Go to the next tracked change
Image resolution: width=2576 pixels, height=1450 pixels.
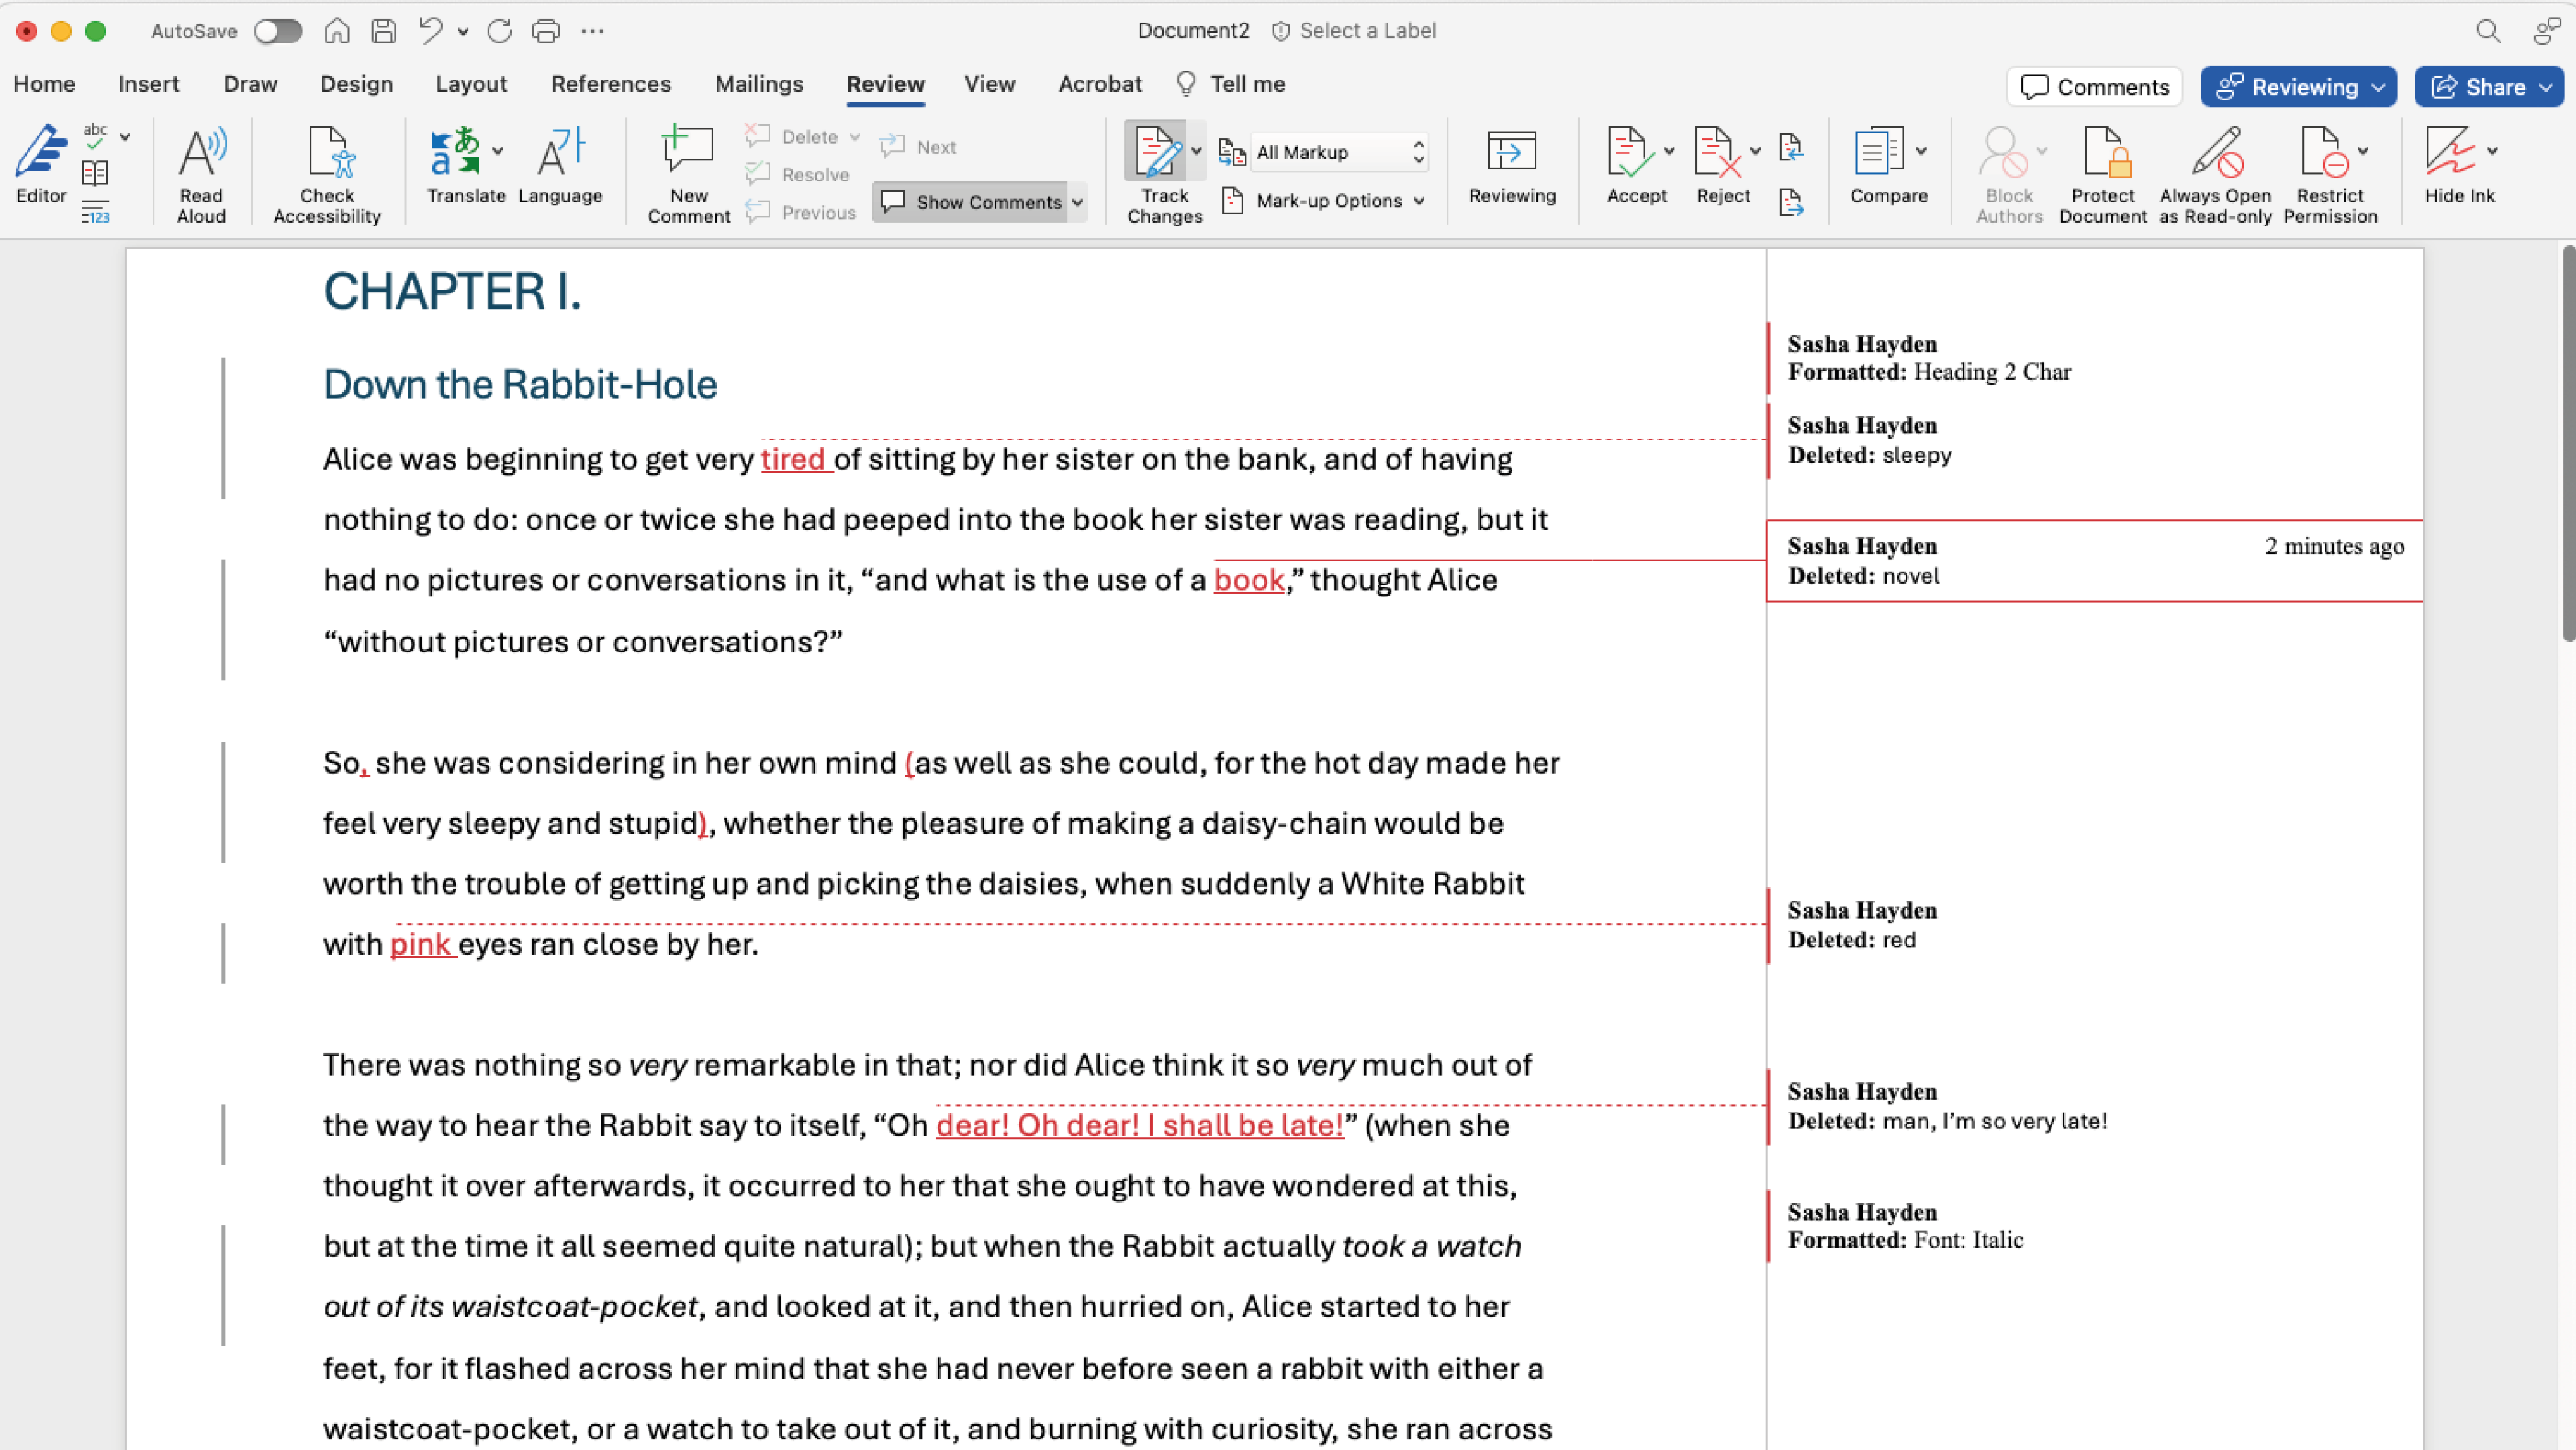click(x=1791, y=203)
